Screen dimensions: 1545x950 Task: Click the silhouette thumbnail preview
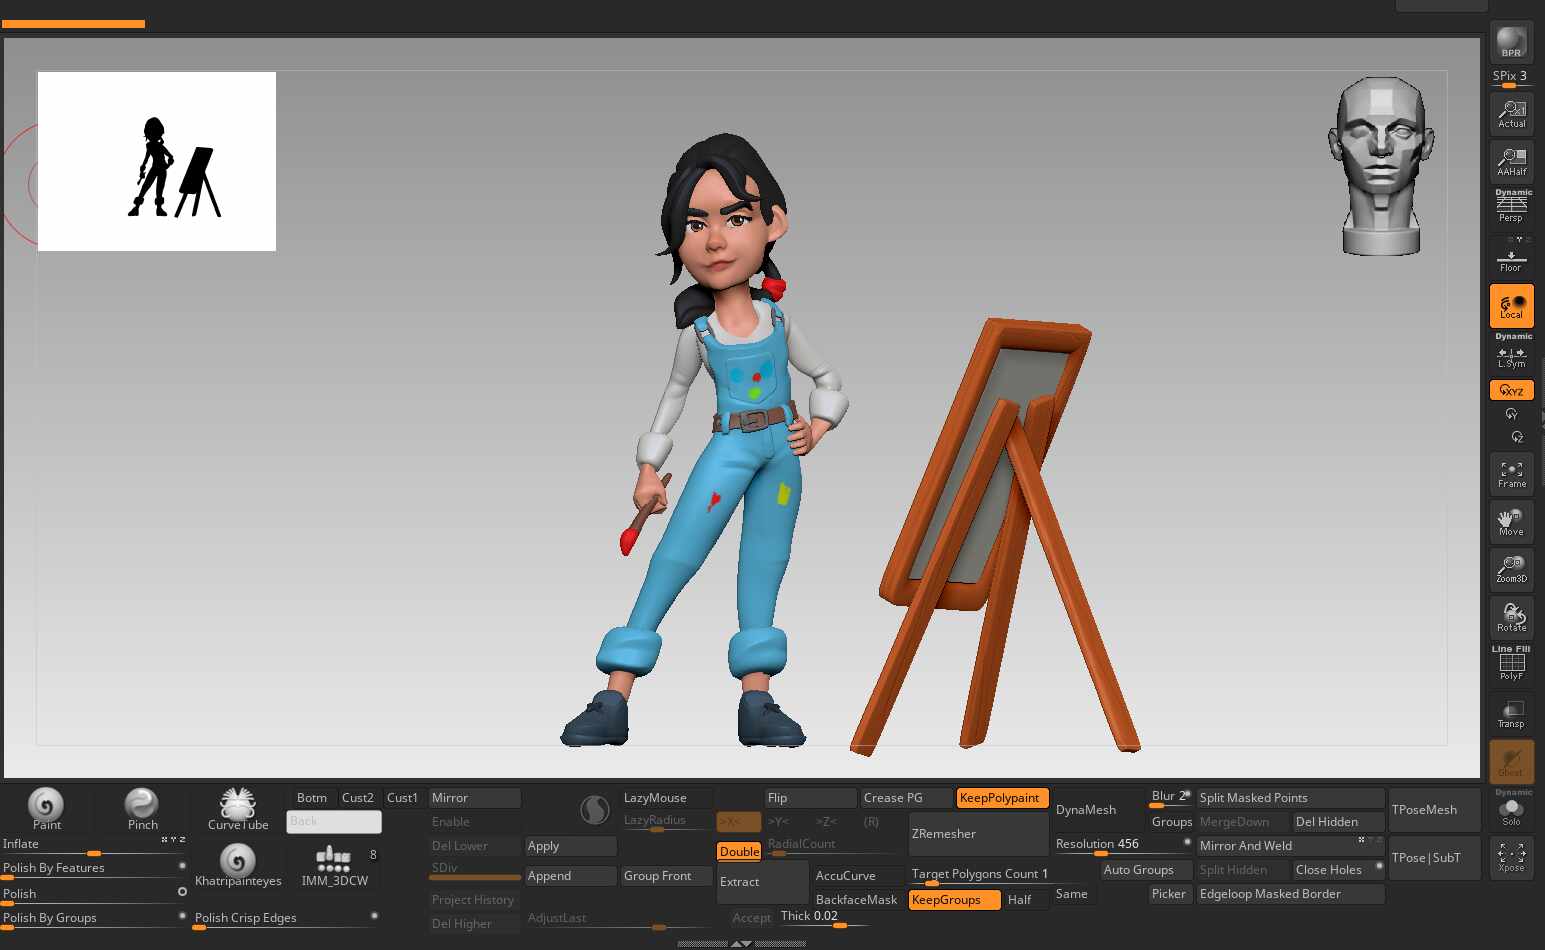point(157,161)
